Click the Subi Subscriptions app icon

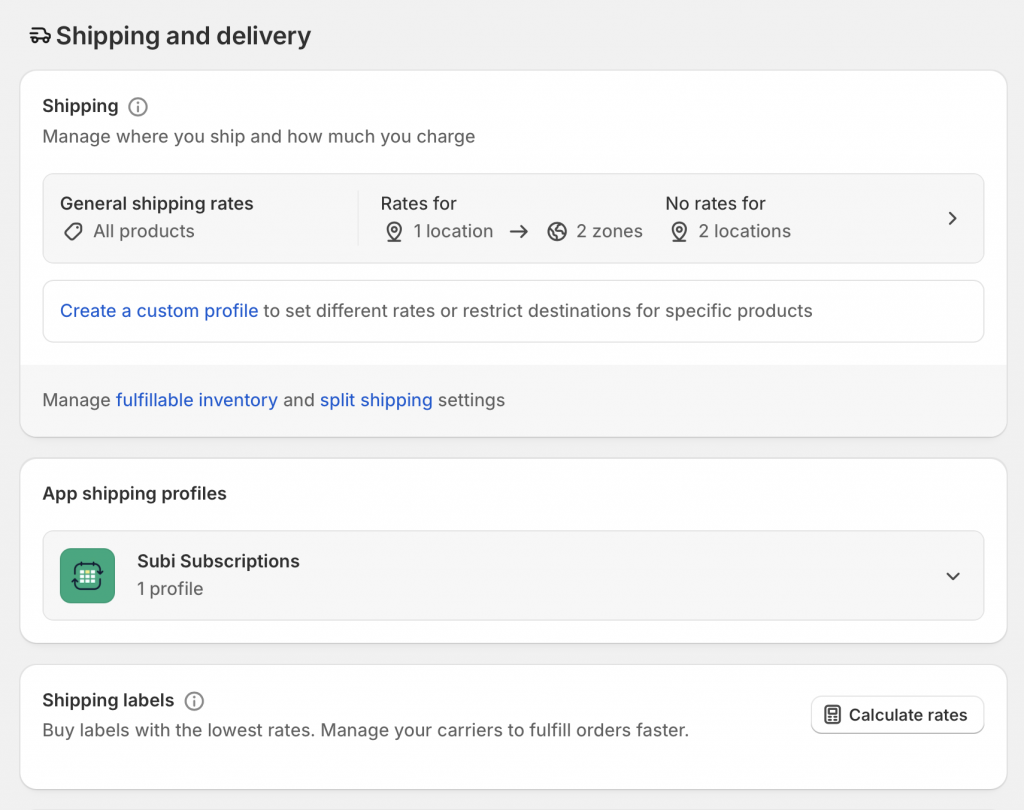click(x=87, y=576)
